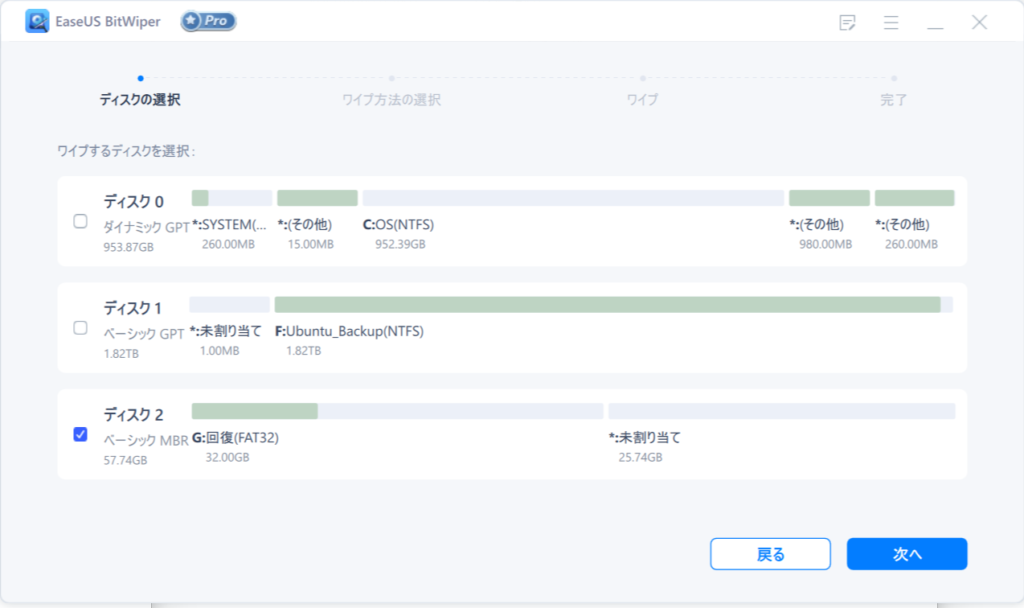Uncheck the ディスク 2 checkbox
This screenshot has width=1024, height=608.
(x=81, y=434)
